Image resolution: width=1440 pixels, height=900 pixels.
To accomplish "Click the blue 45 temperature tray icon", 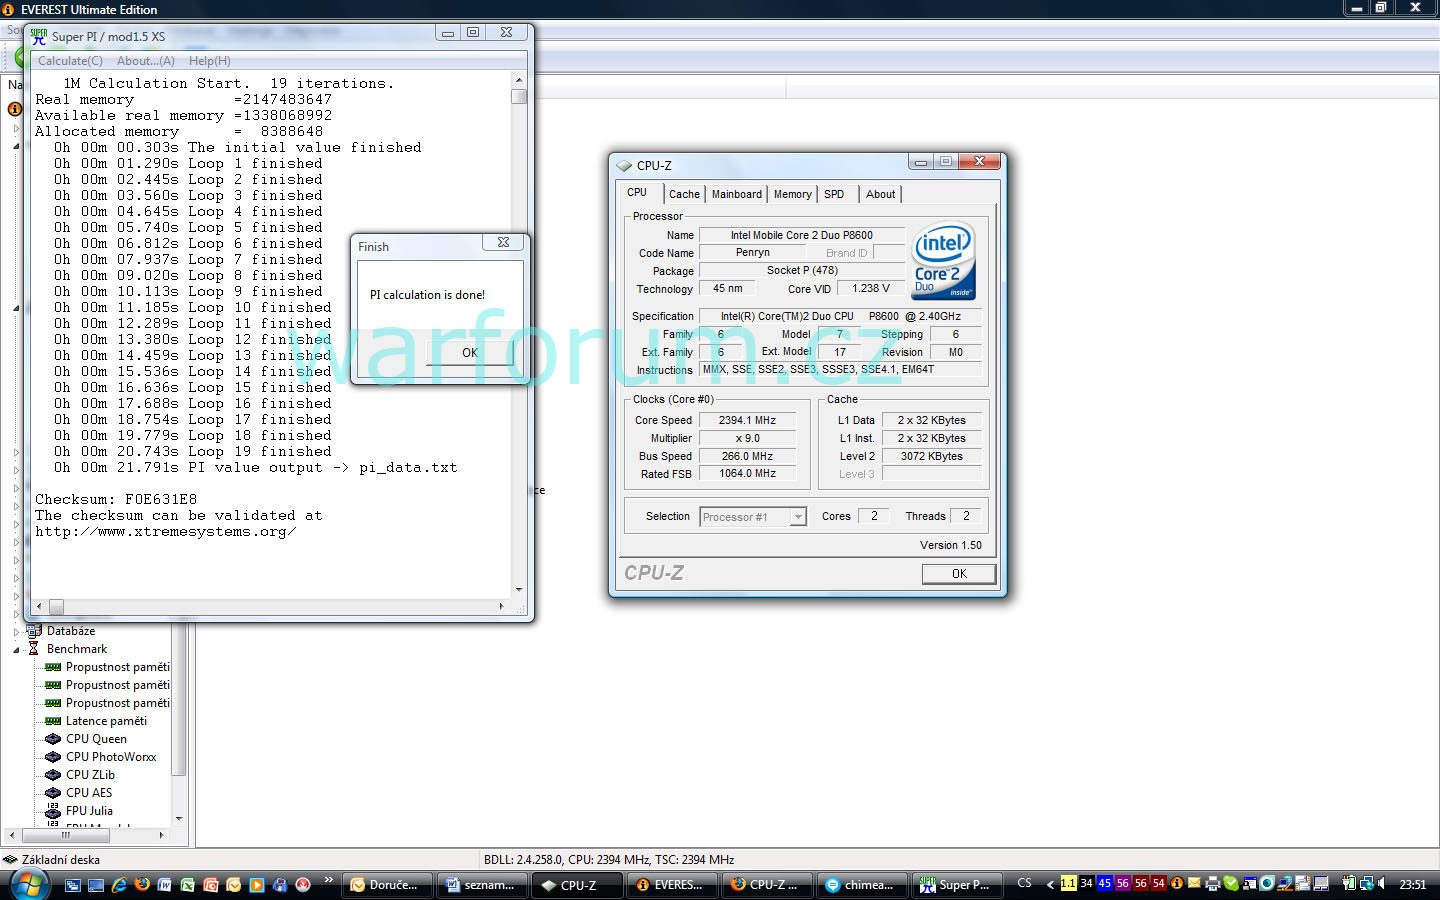I will [x=1105, y=884].
